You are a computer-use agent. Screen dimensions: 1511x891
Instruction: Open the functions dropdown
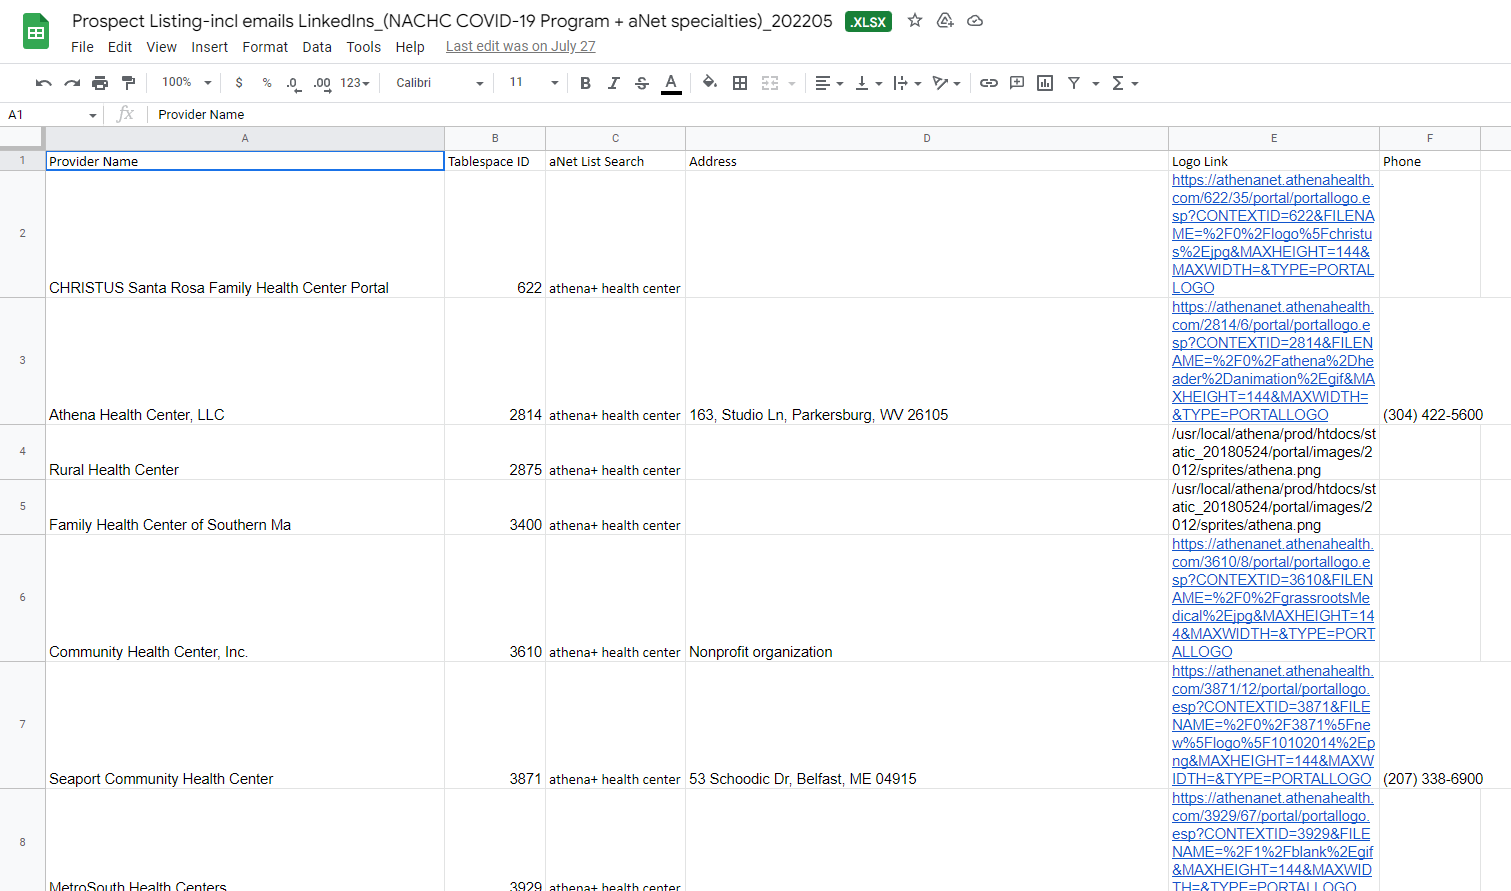click(x=1125, y=83)
